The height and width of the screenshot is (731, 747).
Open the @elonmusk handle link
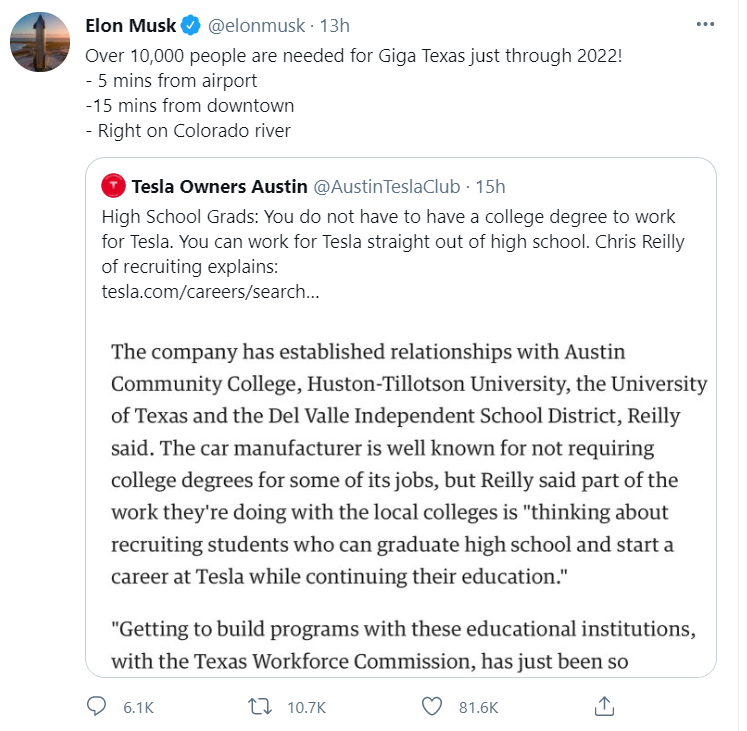pos(255,25)
